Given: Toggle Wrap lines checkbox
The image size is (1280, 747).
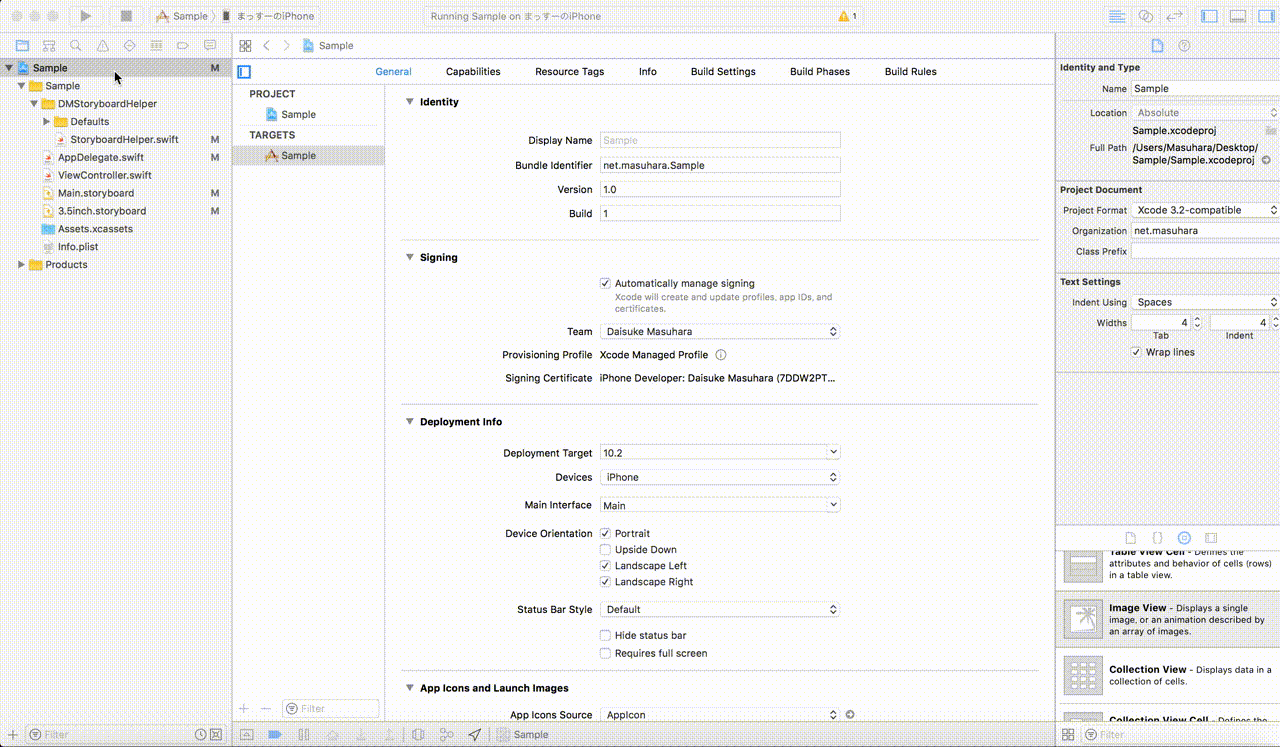Looking at the screenshot, I should coord(1136,353).
